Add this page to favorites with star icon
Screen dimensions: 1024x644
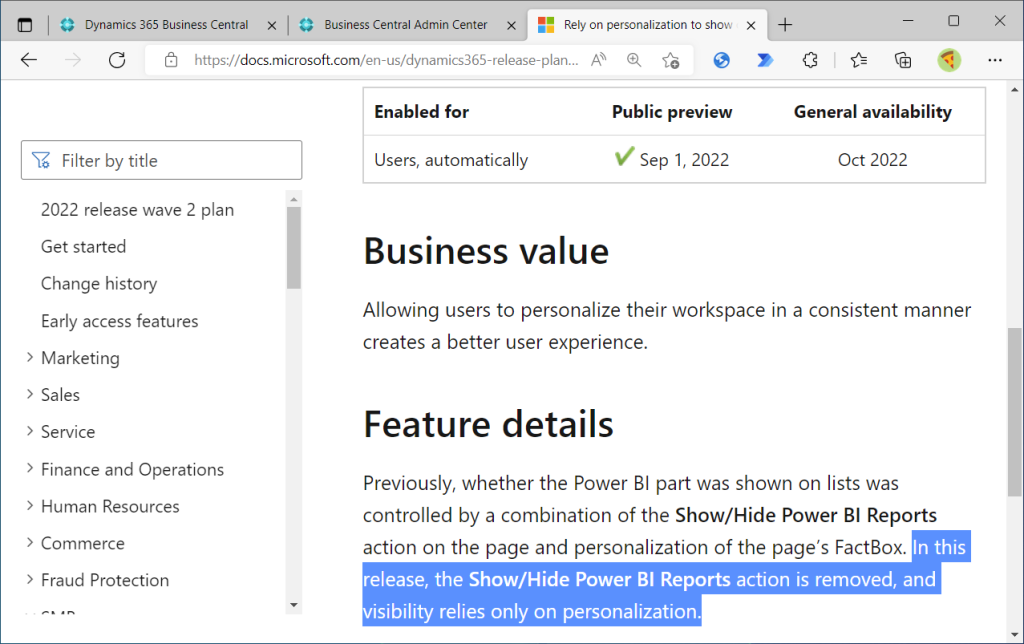pyautogui.click(x=670, y=60)
